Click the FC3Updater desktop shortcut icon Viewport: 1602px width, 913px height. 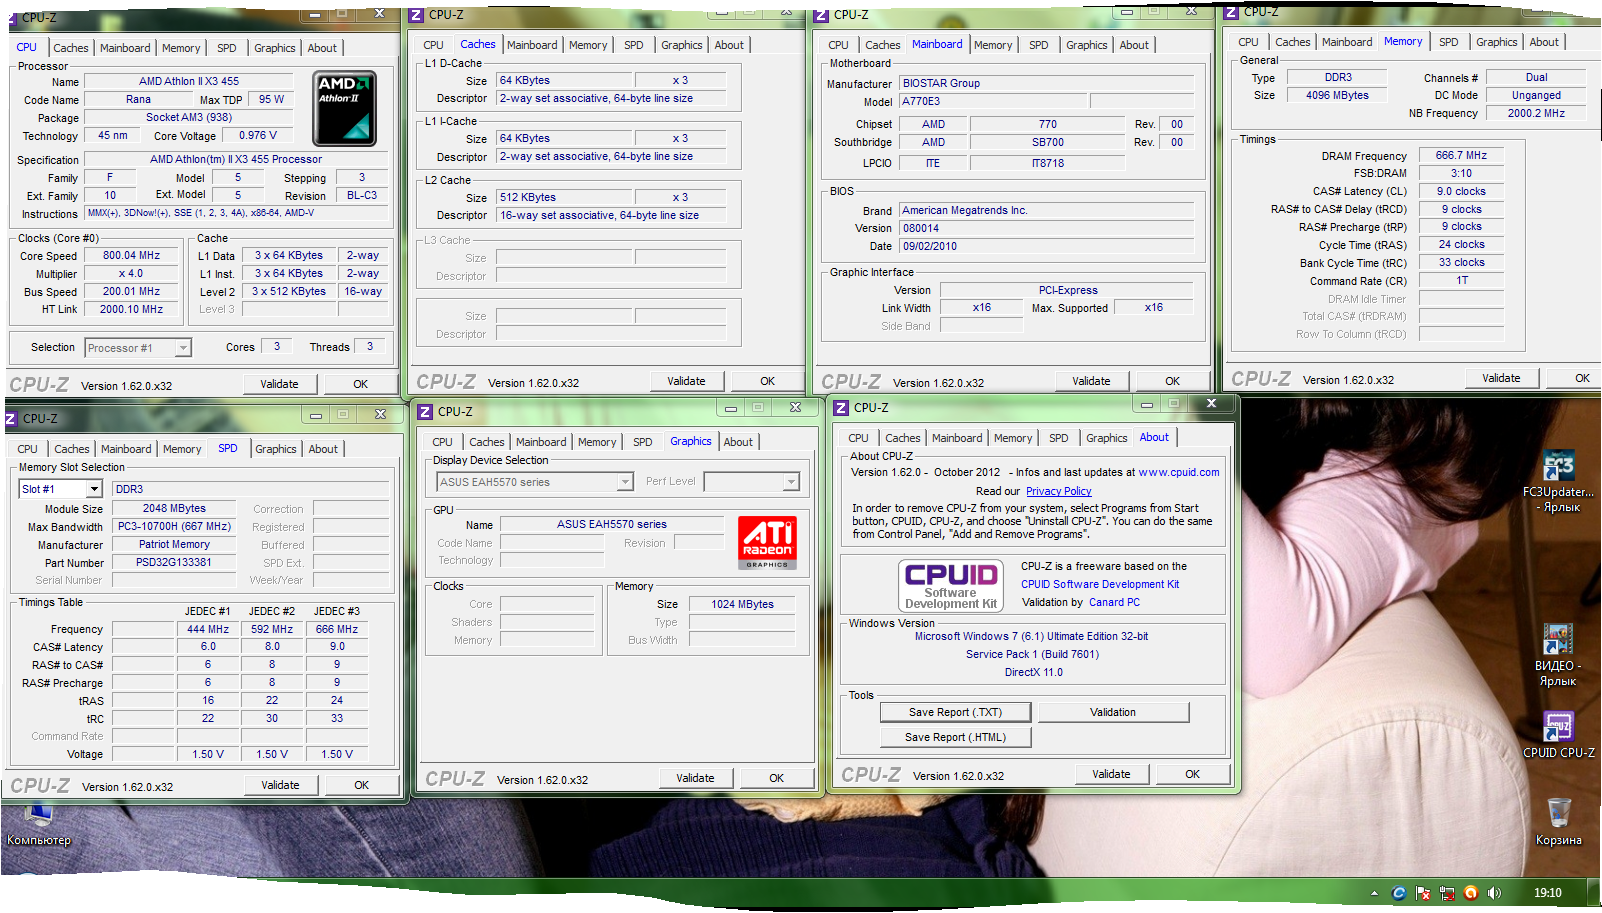point(1558,467)
